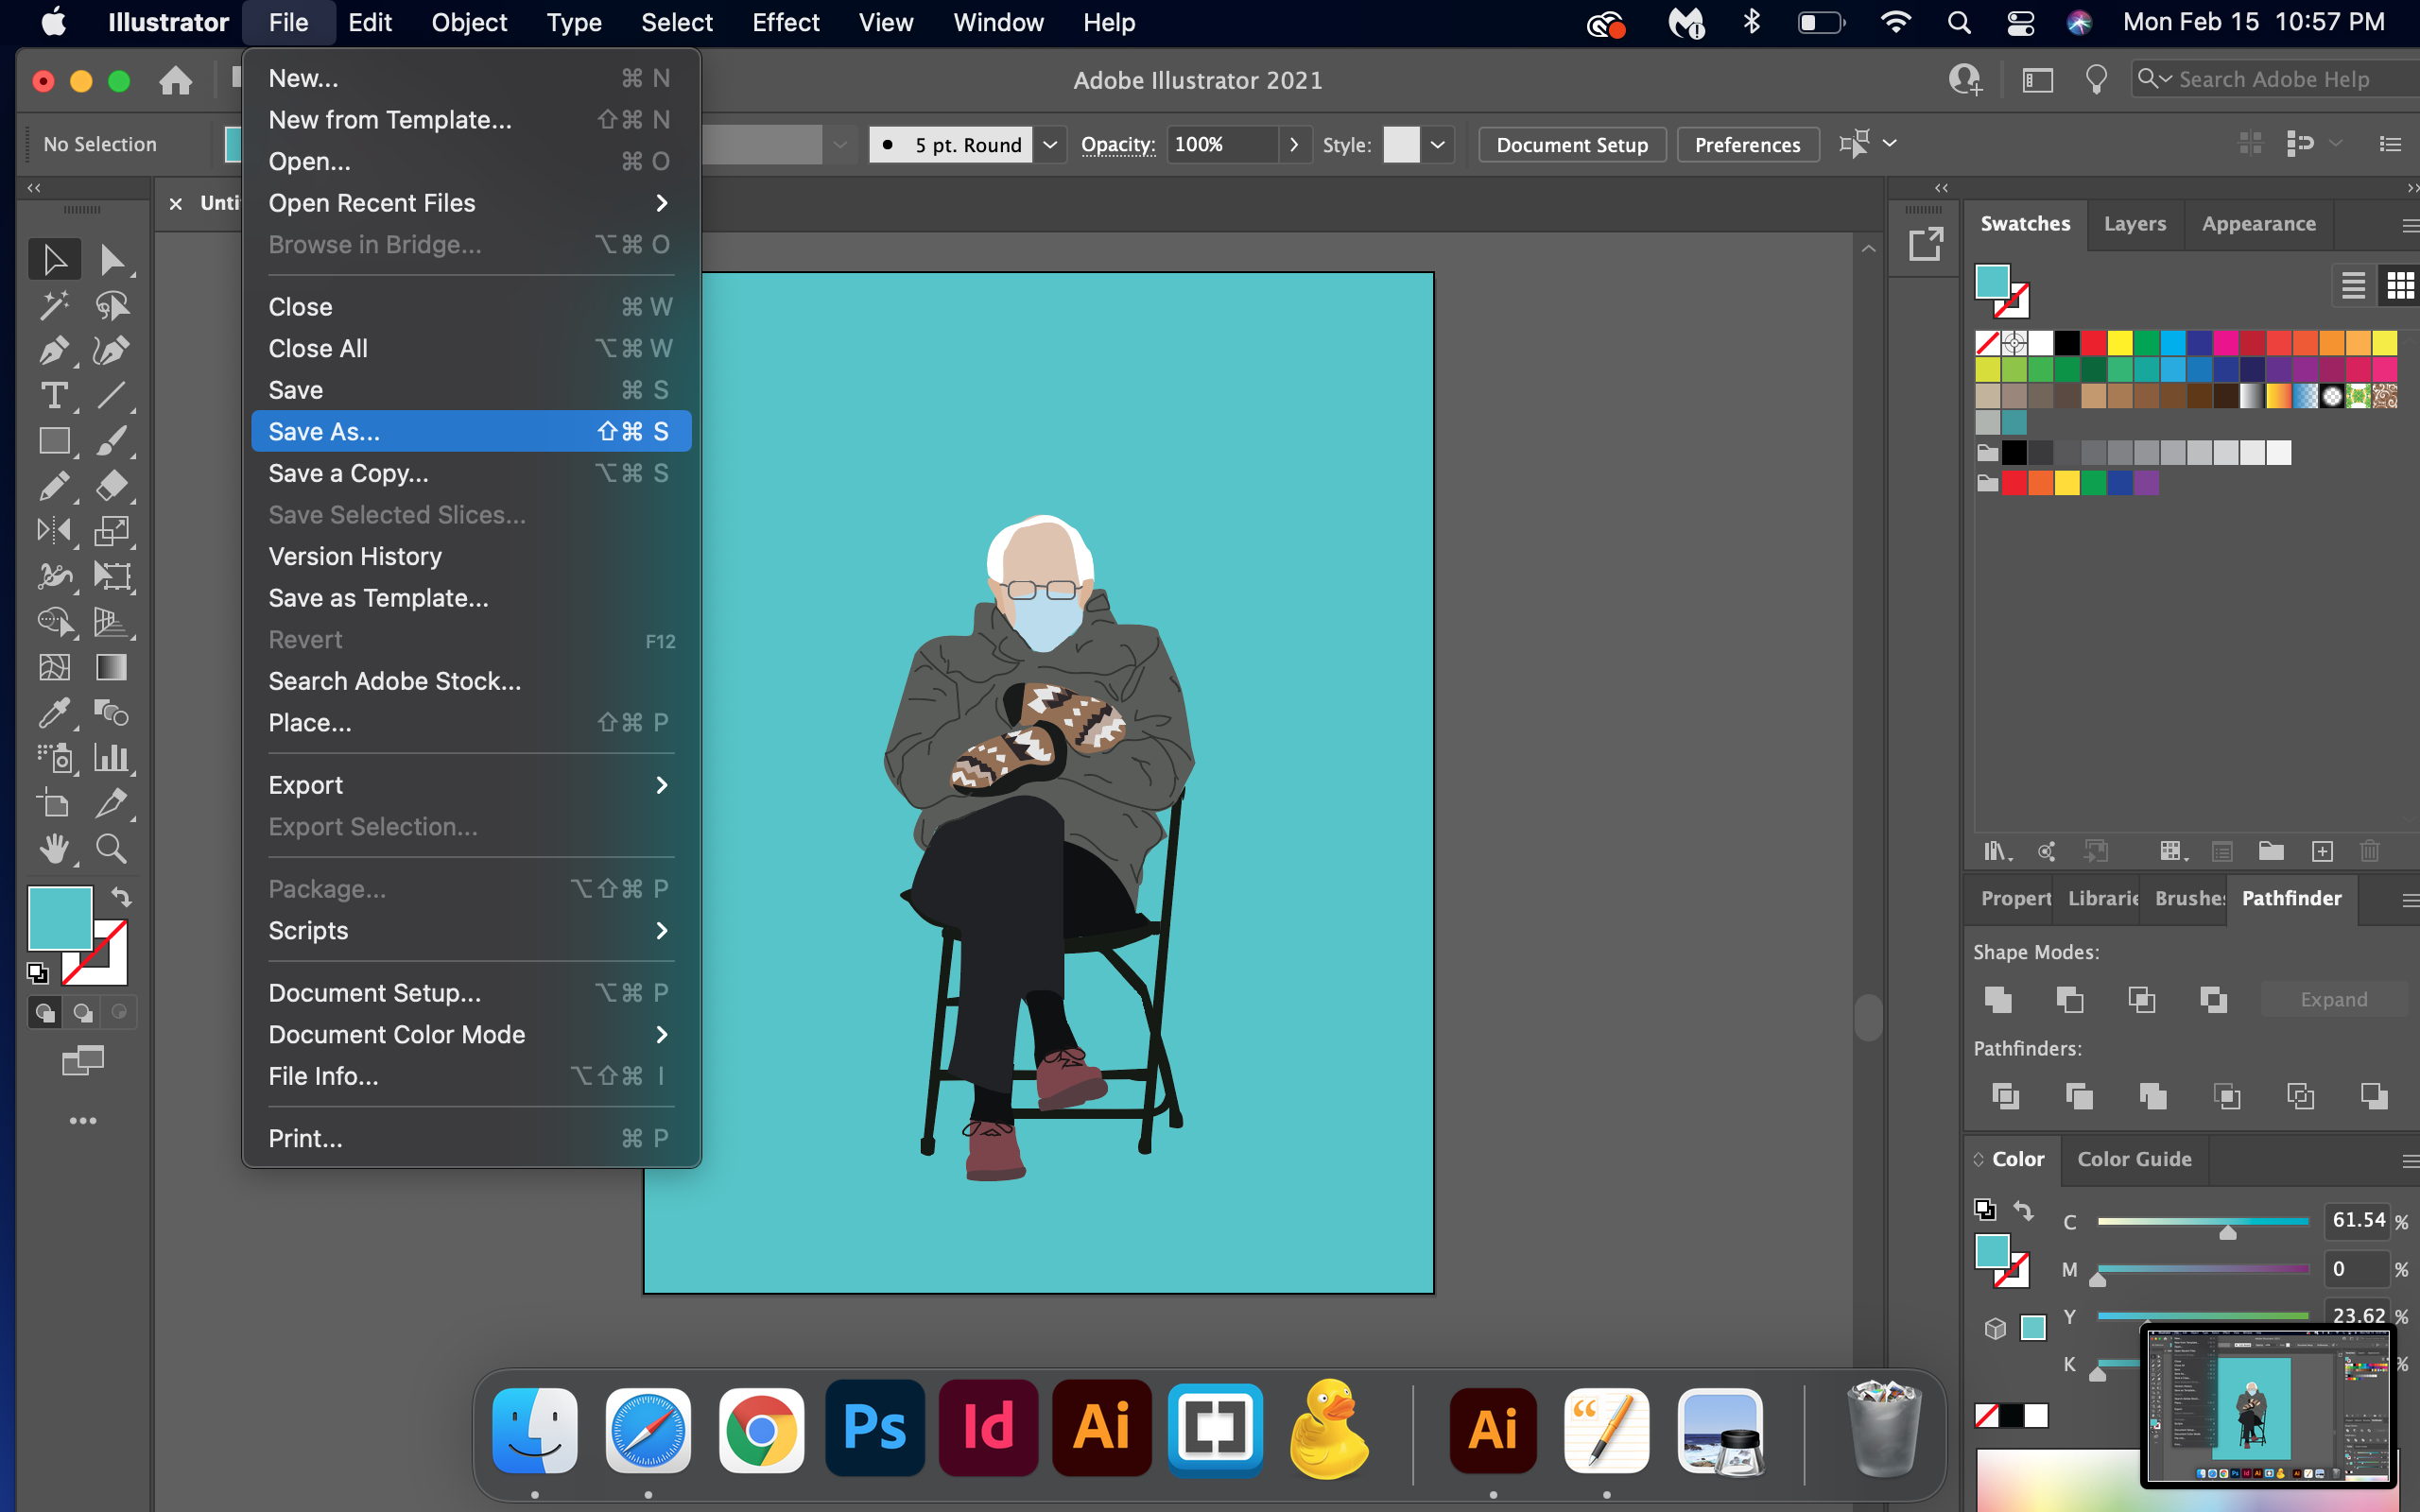Choose Save As... from File menu
Screen dimensions: 2420x1512
tap(470, 432)
